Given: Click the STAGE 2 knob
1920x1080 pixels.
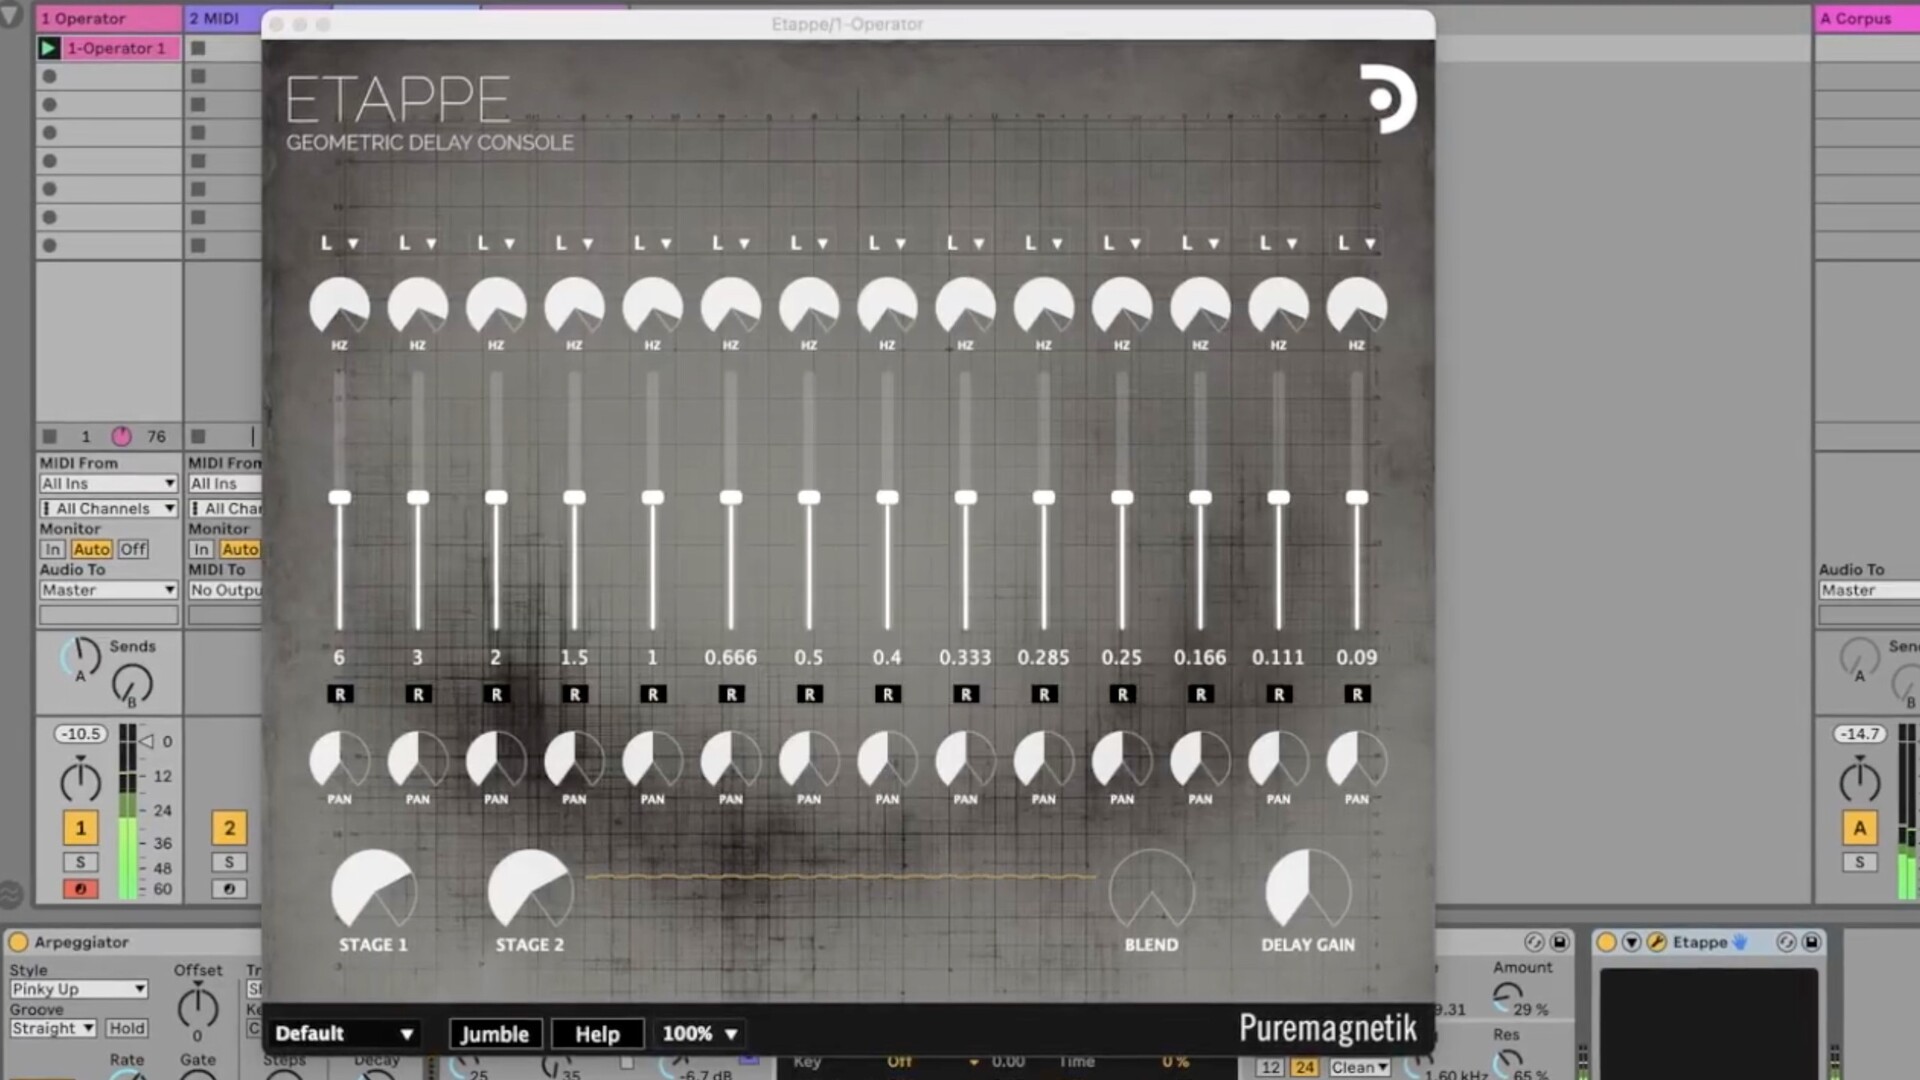Looking at the screenshot, I should [x=530, y=890].
